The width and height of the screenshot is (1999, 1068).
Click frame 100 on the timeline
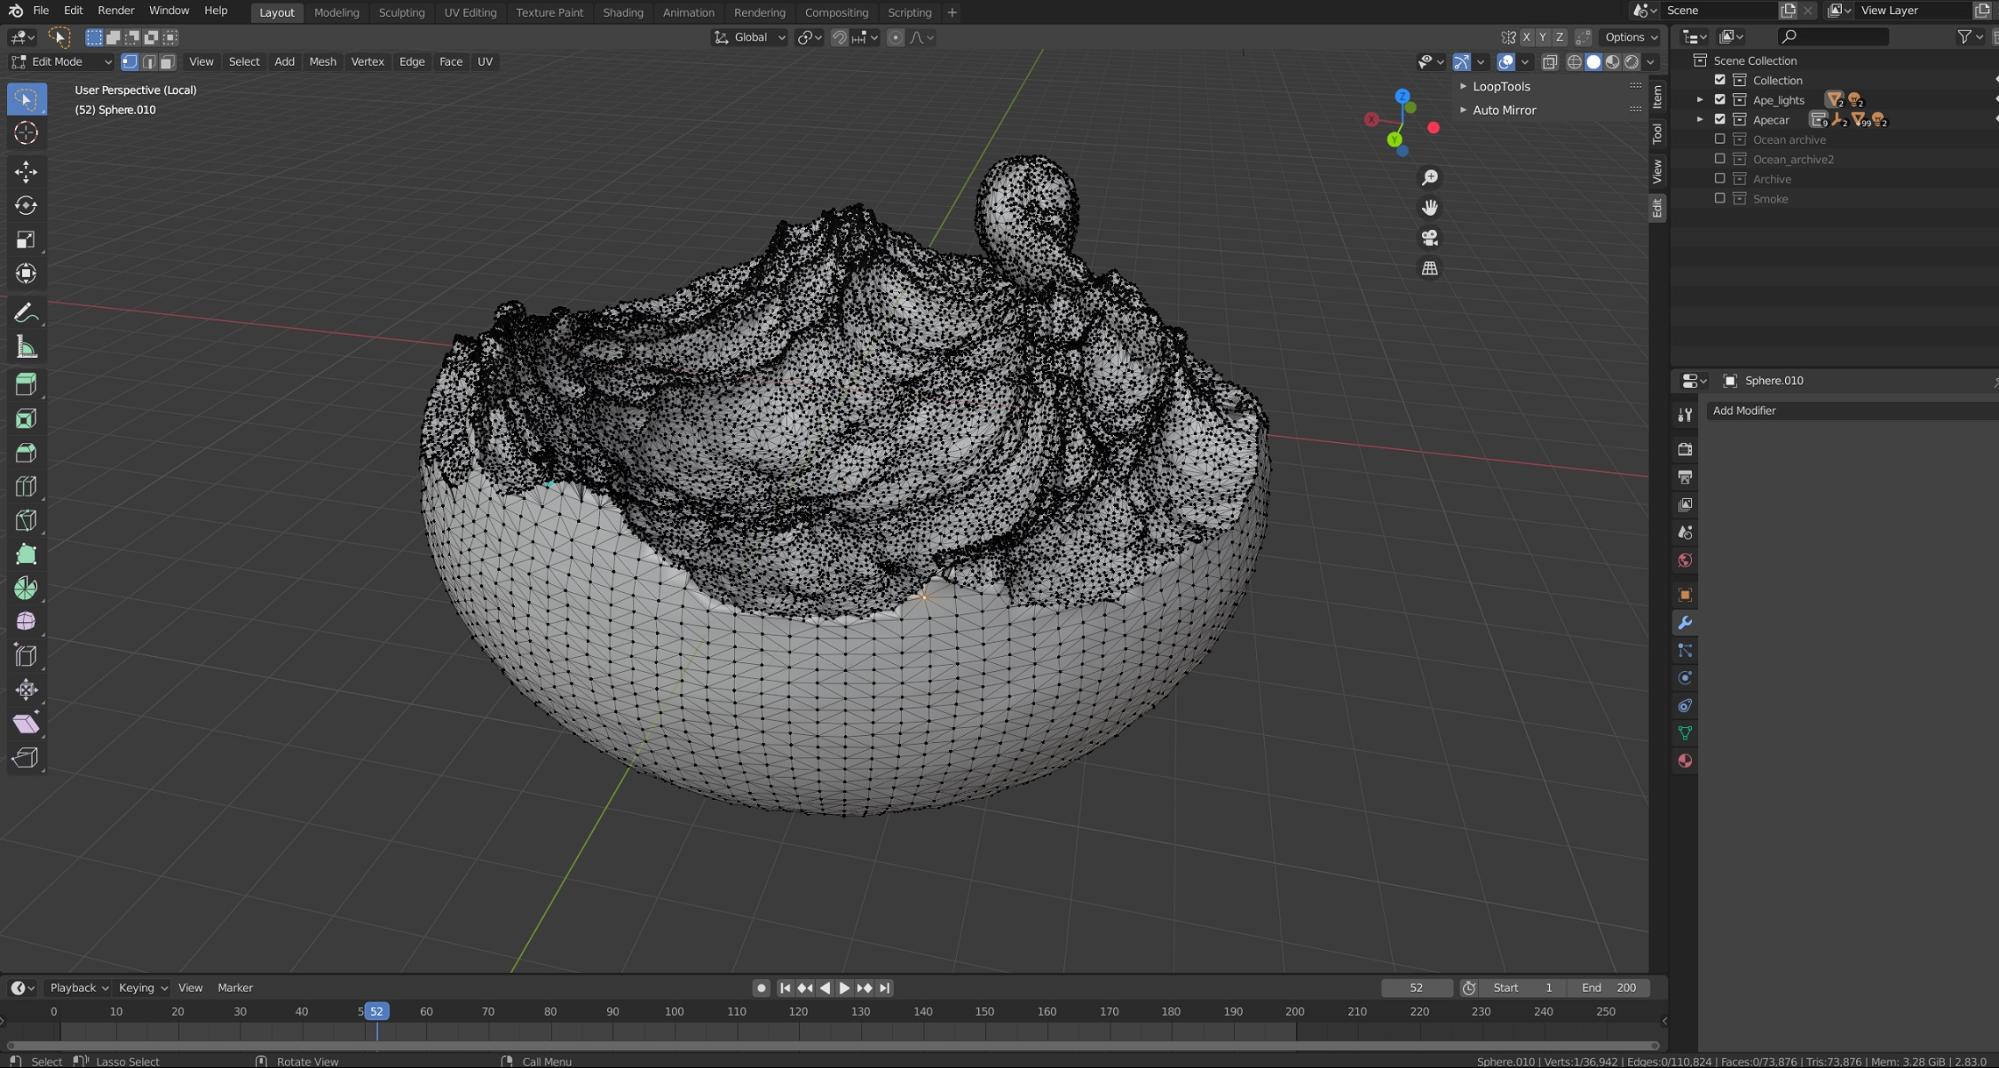click(674, 1012)
